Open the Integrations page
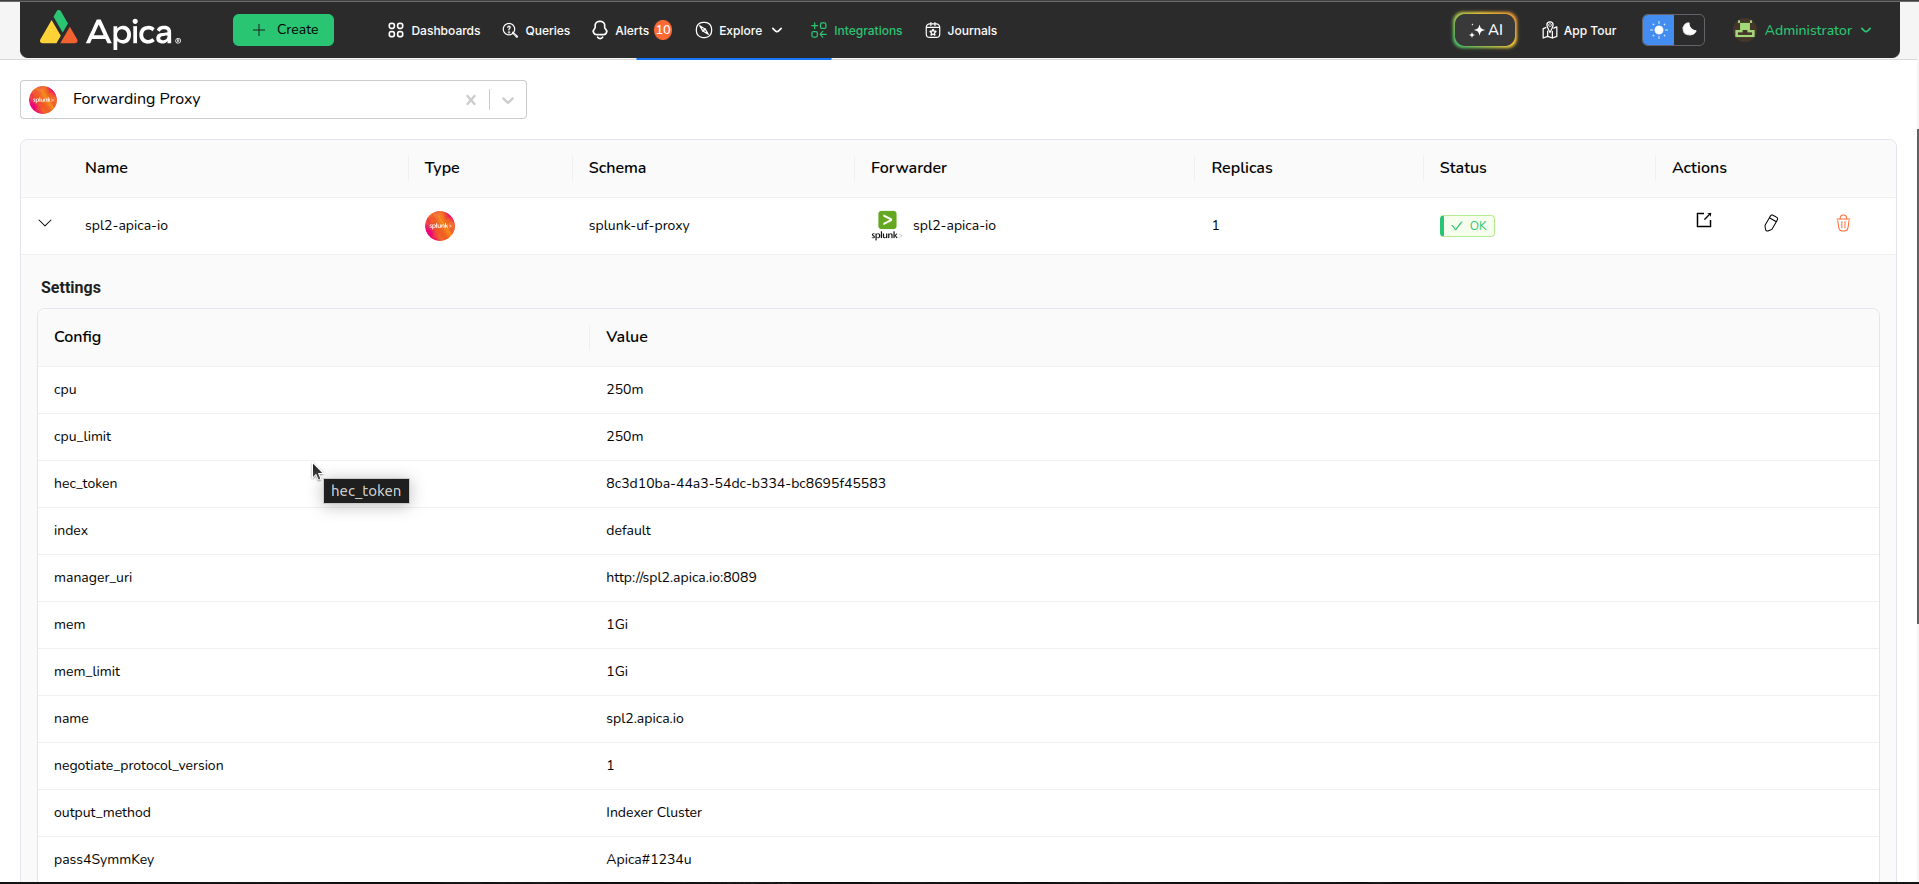The height and width of the screenshot is (884, 1919). point(856,30)
